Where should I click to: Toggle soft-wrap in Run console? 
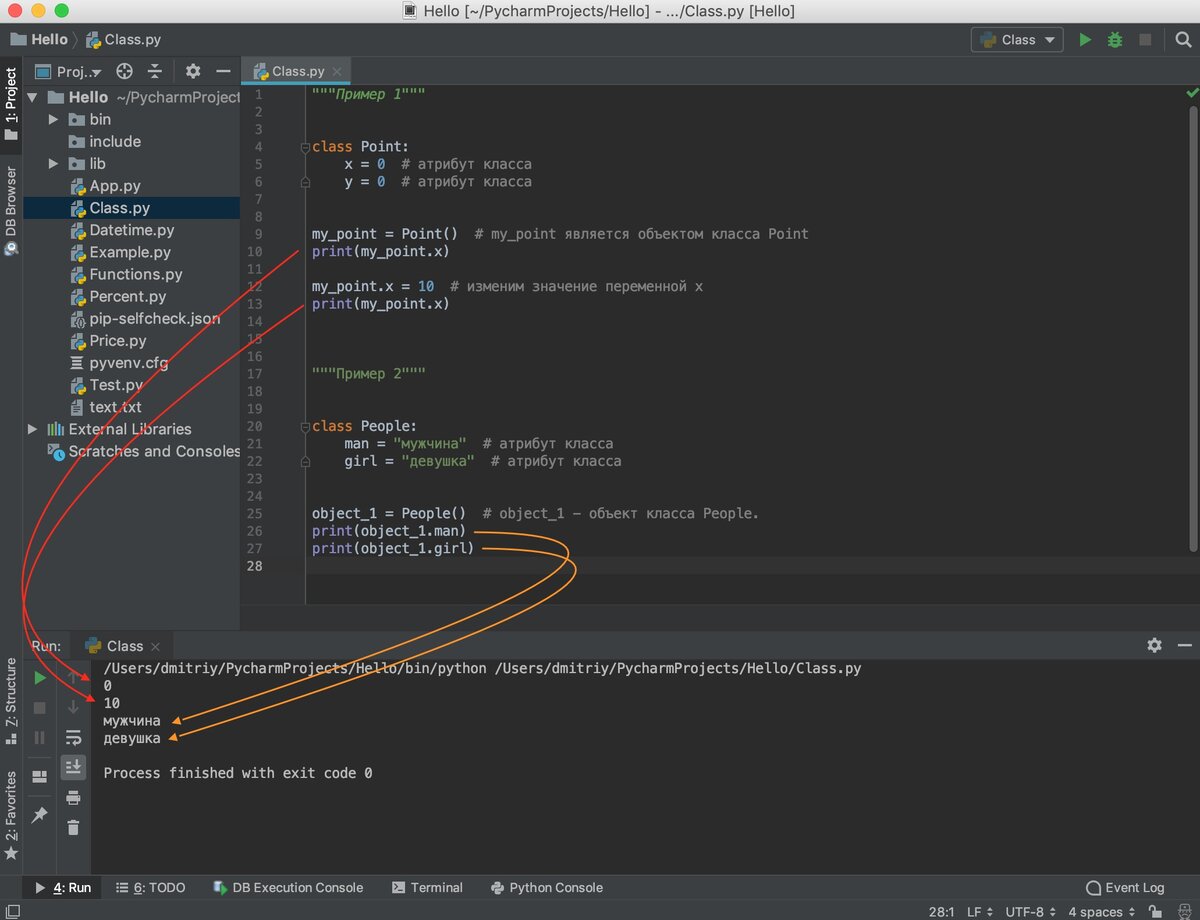(73, 737)
